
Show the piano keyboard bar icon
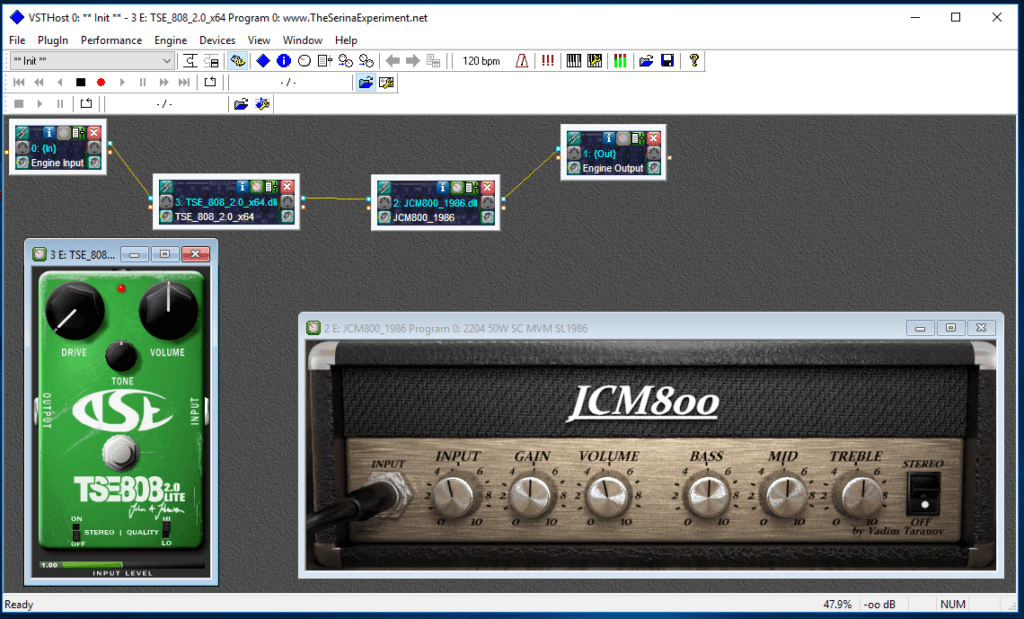click(x=573, y=61)
